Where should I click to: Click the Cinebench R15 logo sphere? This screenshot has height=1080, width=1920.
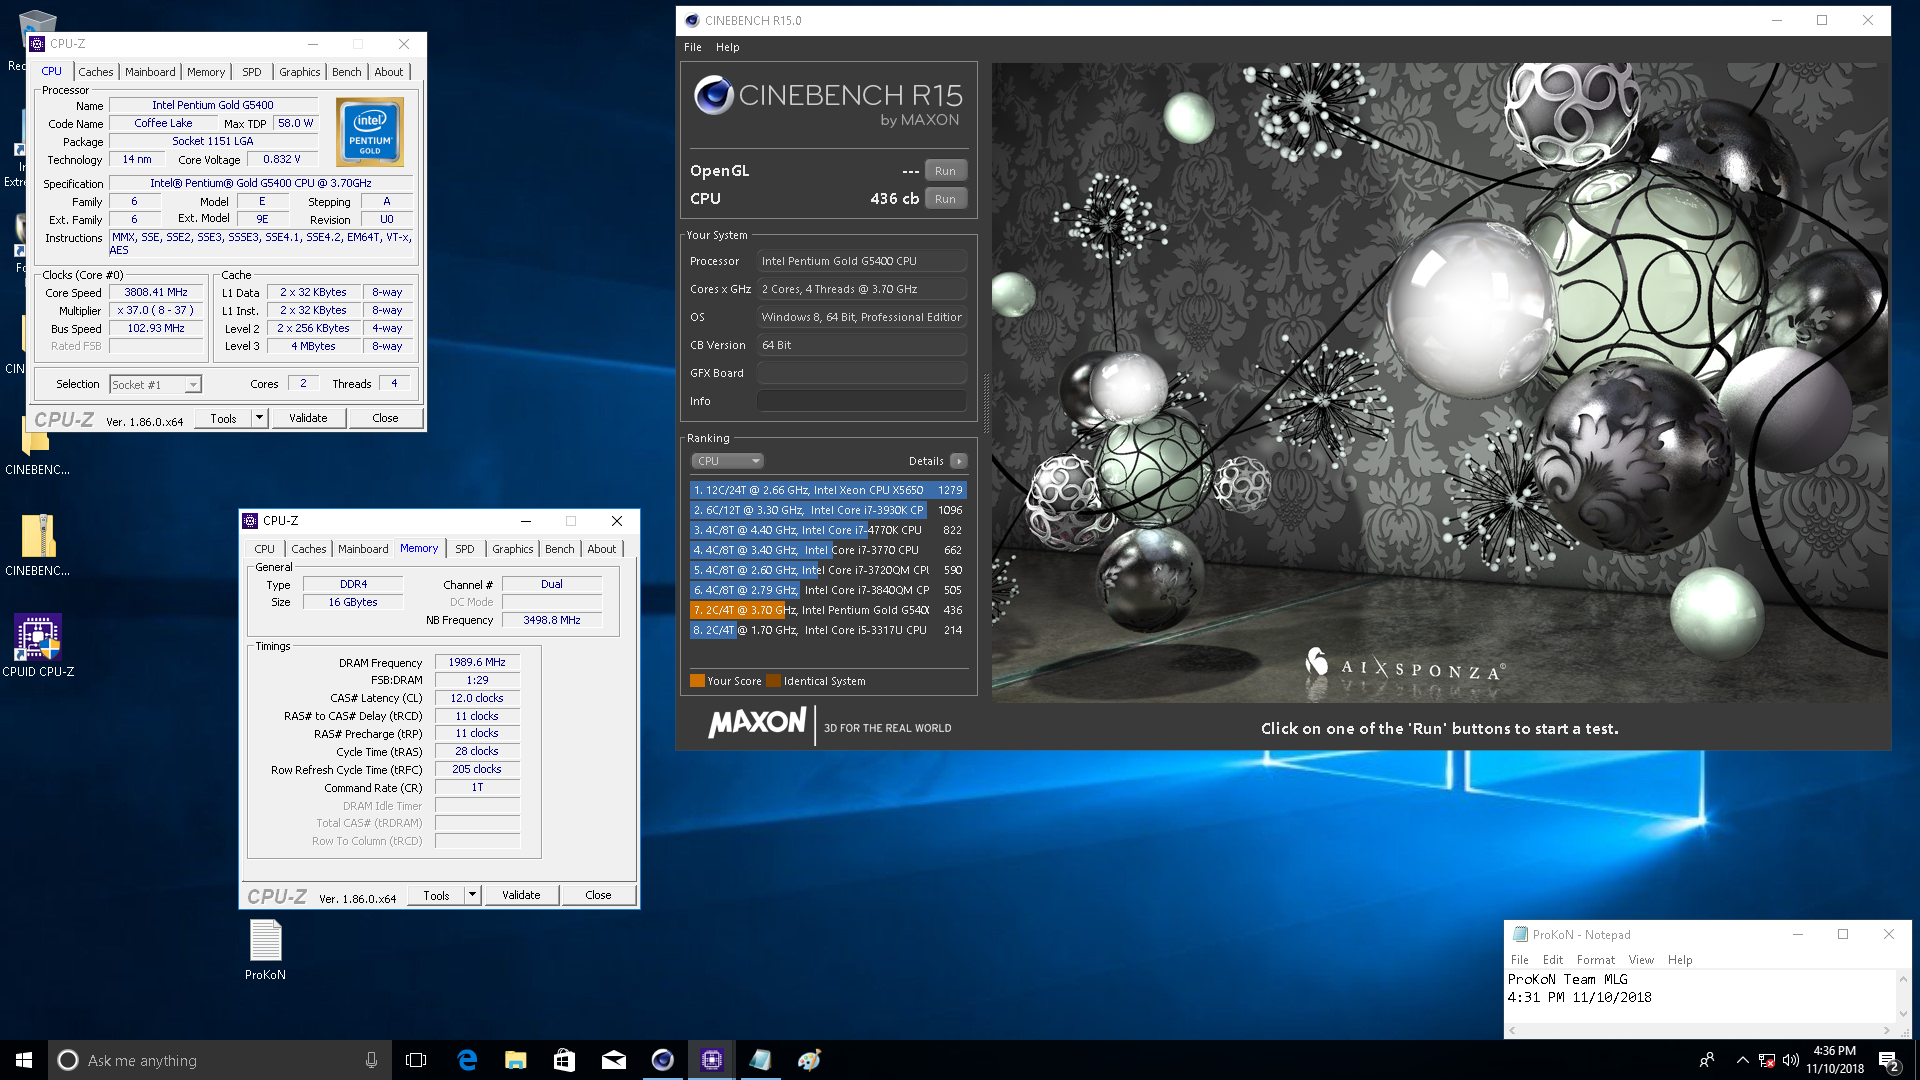(x=714, y=95)
